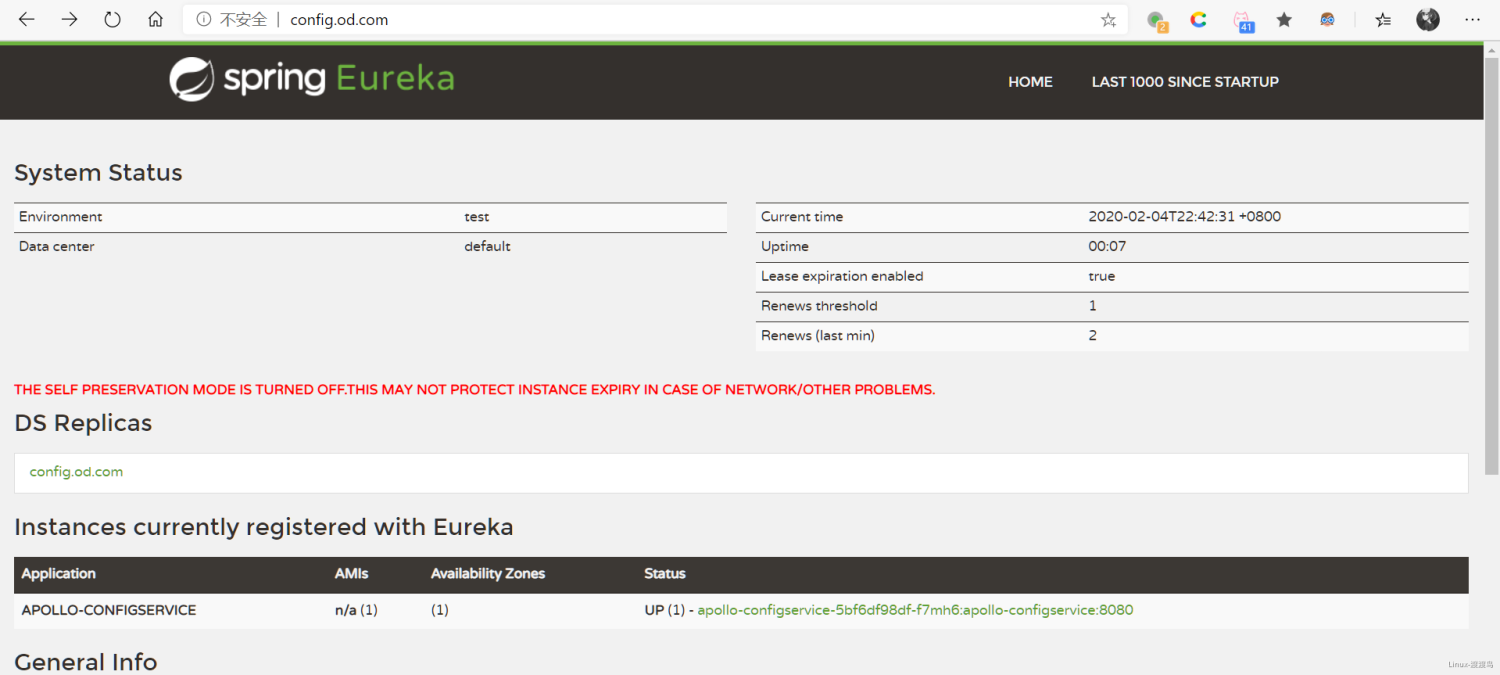Open the browser settings three-dot menu
This screenshot has height=675, width=1500.
pyautogui.click(x=1472, y=20)
